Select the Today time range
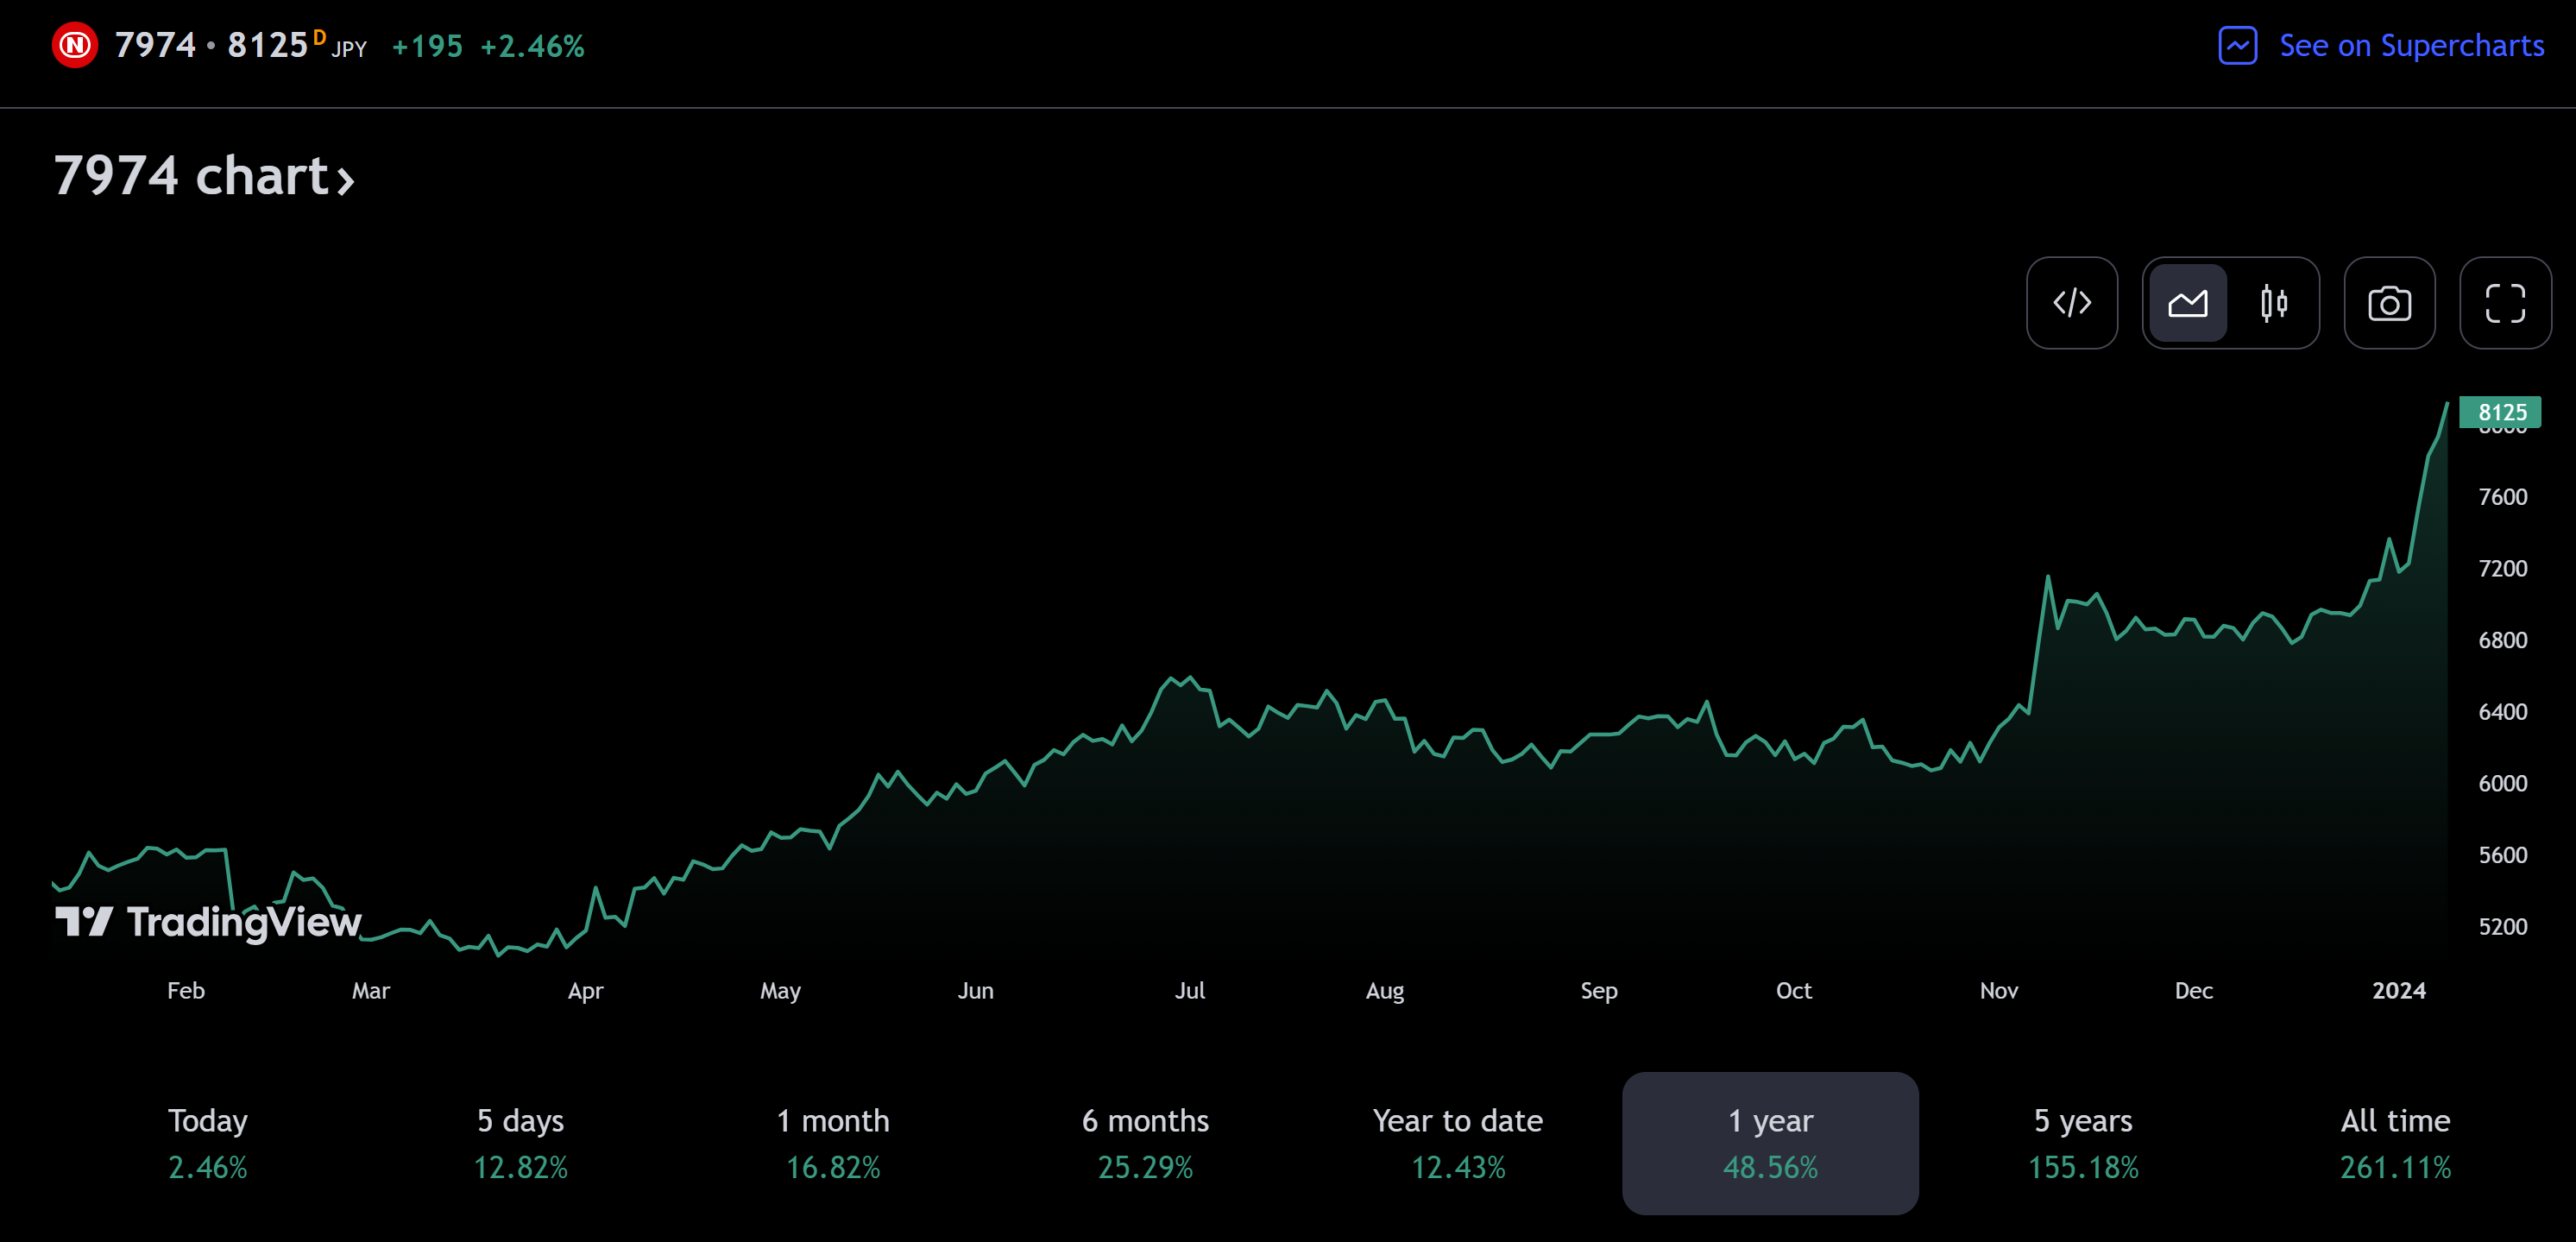 [x=207, y=1142]
